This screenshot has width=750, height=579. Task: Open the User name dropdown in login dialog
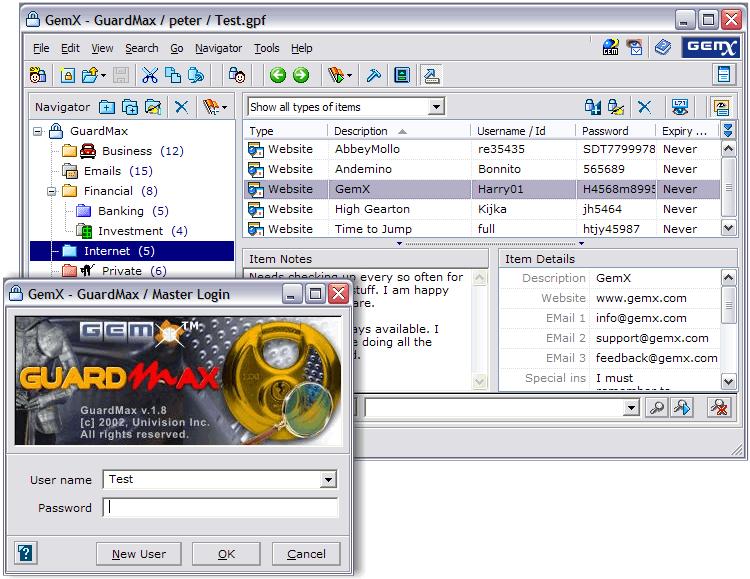click(328, 479)
